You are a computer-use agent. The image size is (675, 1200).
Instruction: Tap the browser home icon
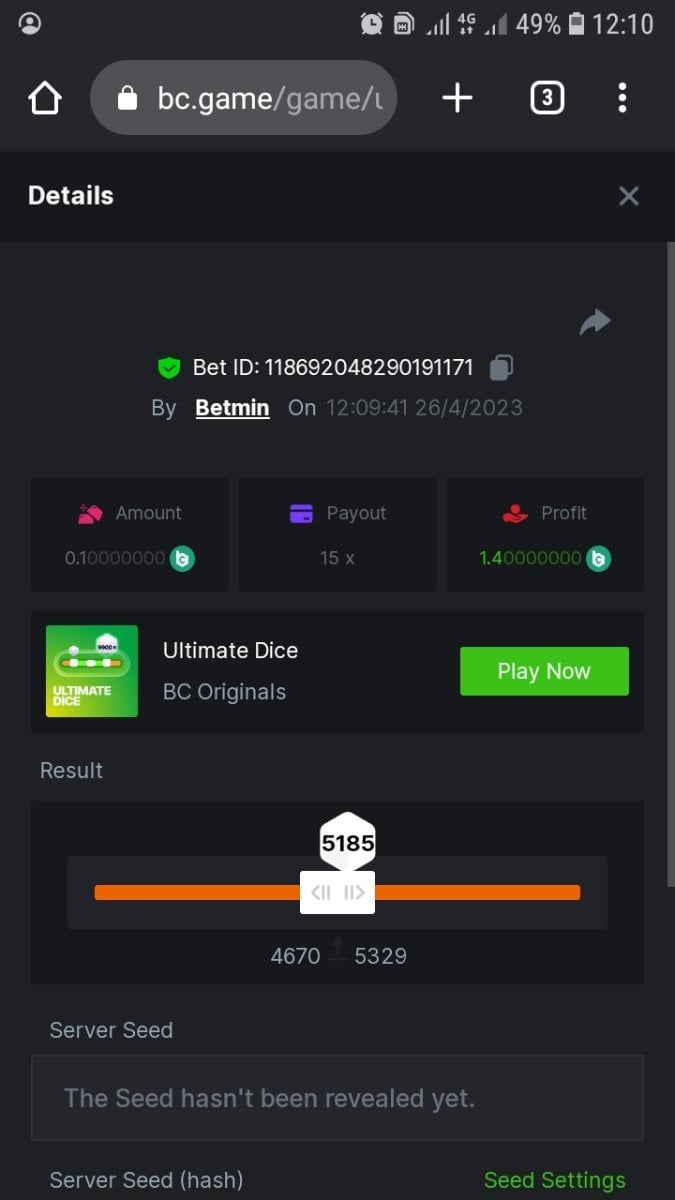(45, 98)
